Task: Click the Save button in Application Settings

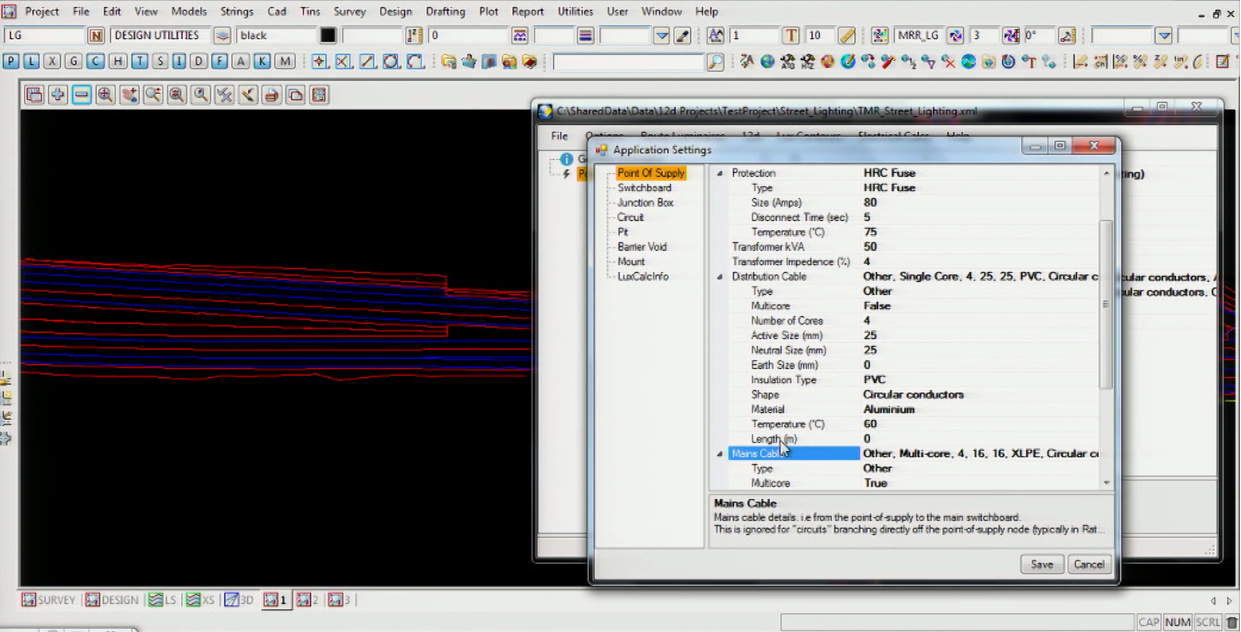Action: (1042, 564)
